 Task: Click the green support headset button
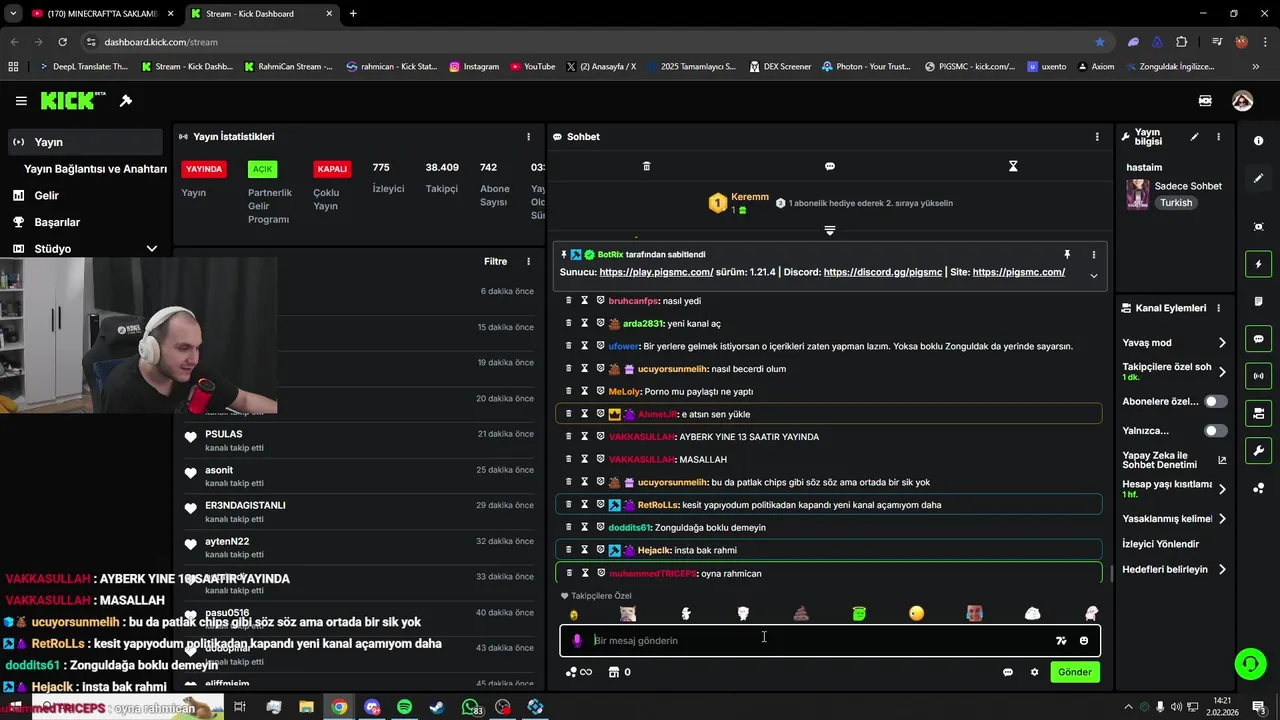coord(1249,663)
